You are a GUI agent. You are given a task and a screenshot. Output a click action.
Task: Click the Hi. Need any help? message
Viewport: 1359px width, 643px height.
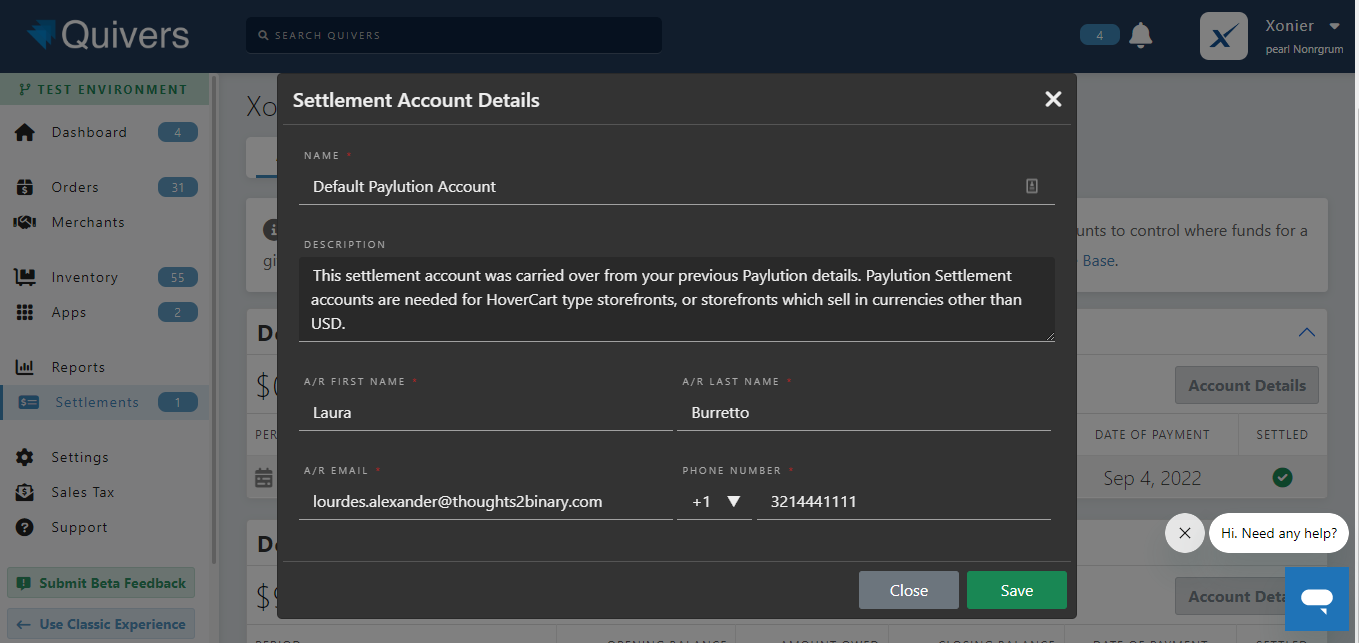(1279, 533)
